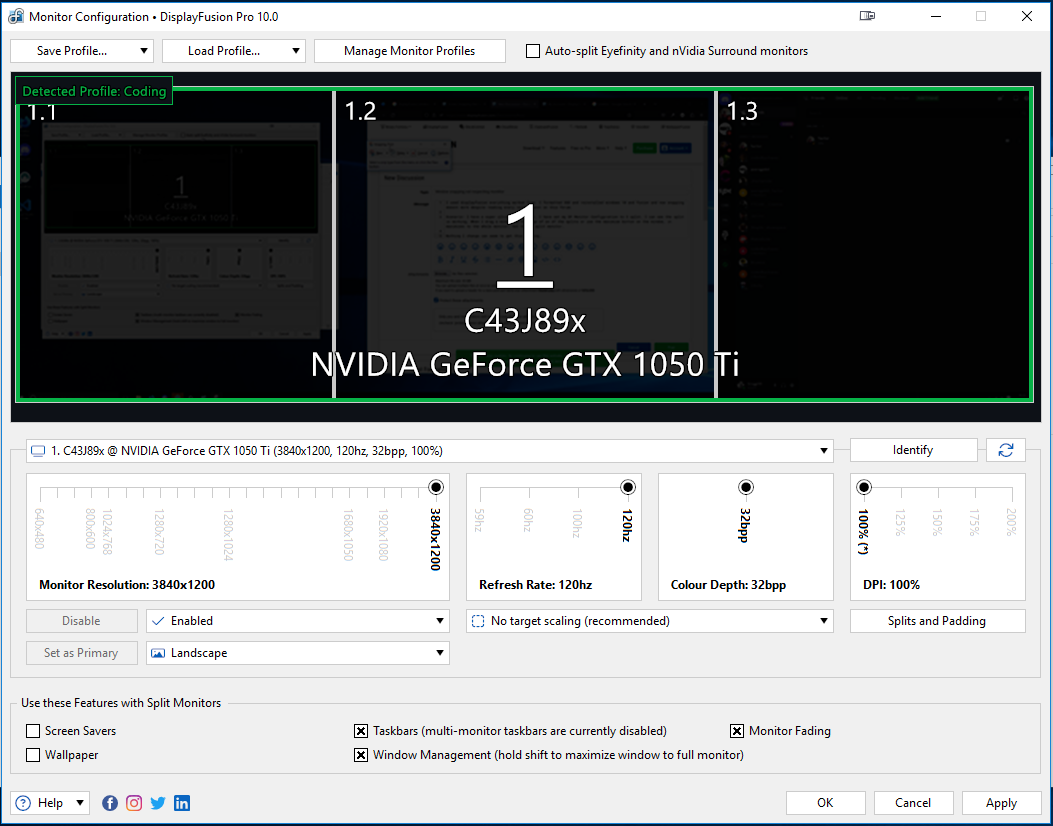Open the LinkedIn social link icon
The image size is (1053, 826).
[182, 803]
